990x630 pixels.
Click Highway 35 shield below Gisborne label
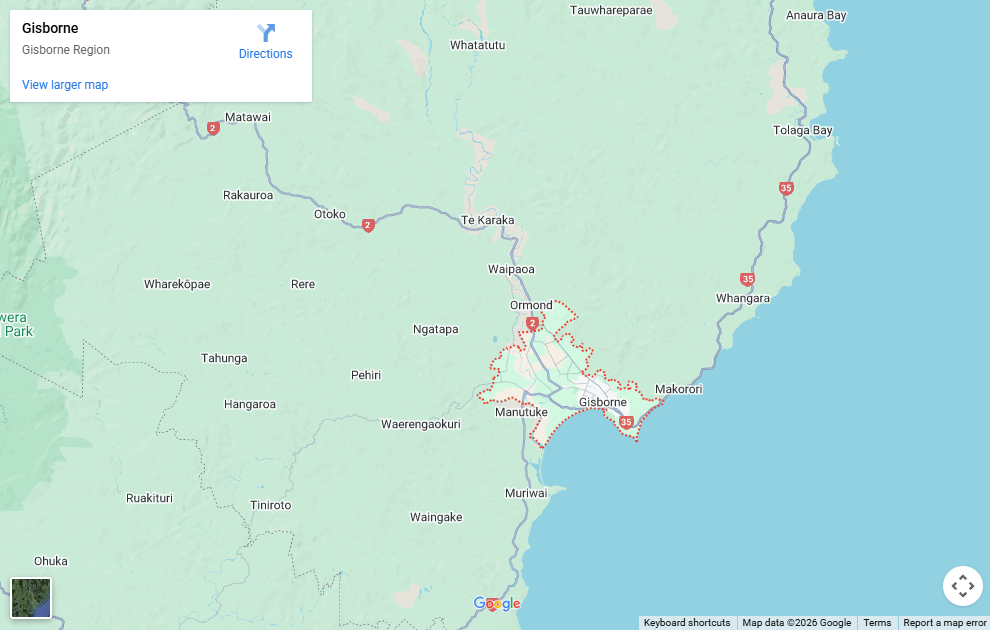[x=626, y=423]
